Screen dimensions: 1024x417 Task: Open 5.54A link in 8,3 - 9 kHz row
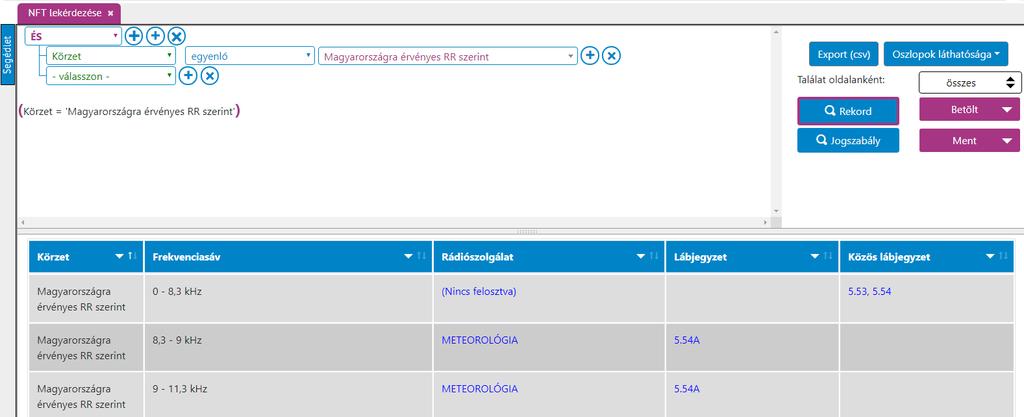click(687, 340)
